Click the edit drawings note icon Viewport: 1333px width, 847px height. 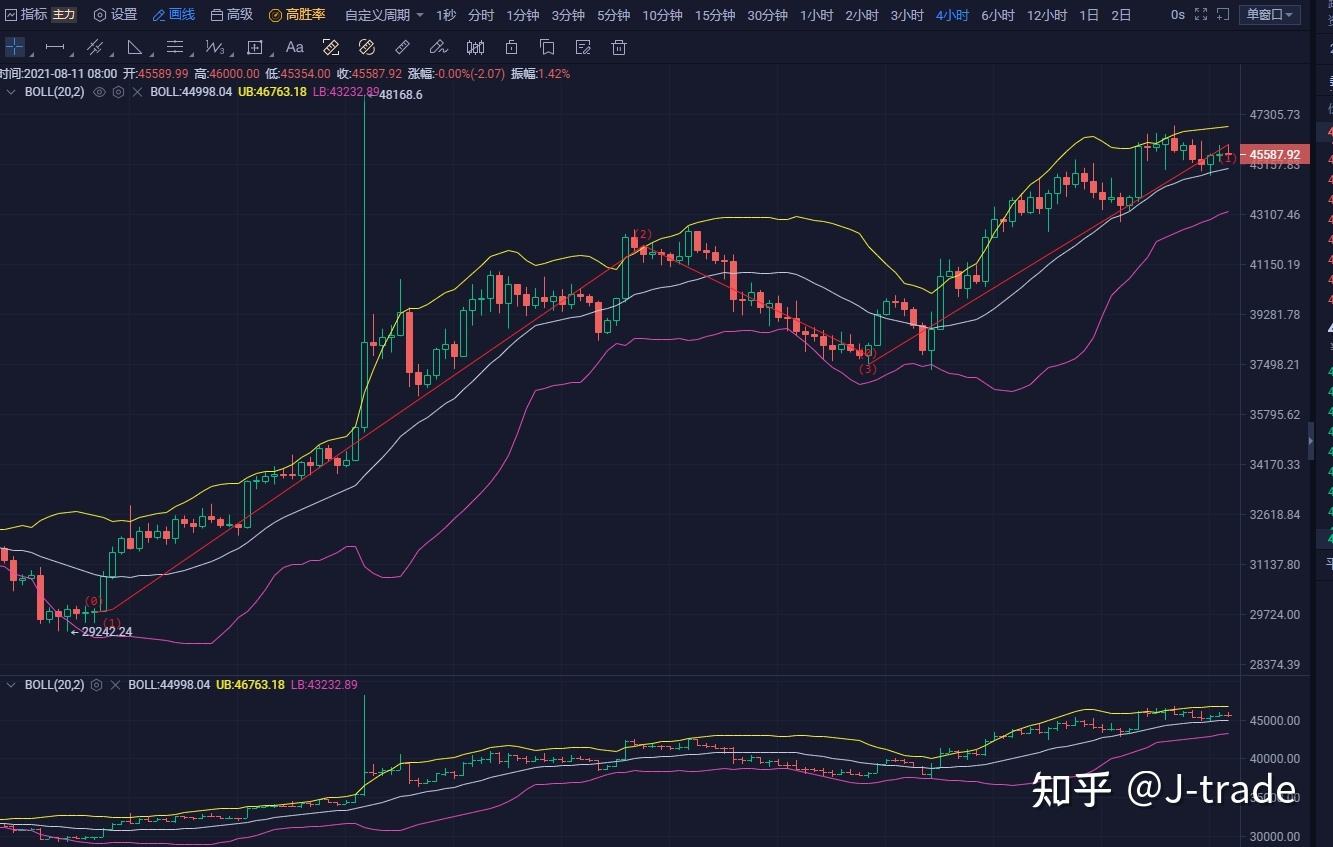click(x=583, y=47)
